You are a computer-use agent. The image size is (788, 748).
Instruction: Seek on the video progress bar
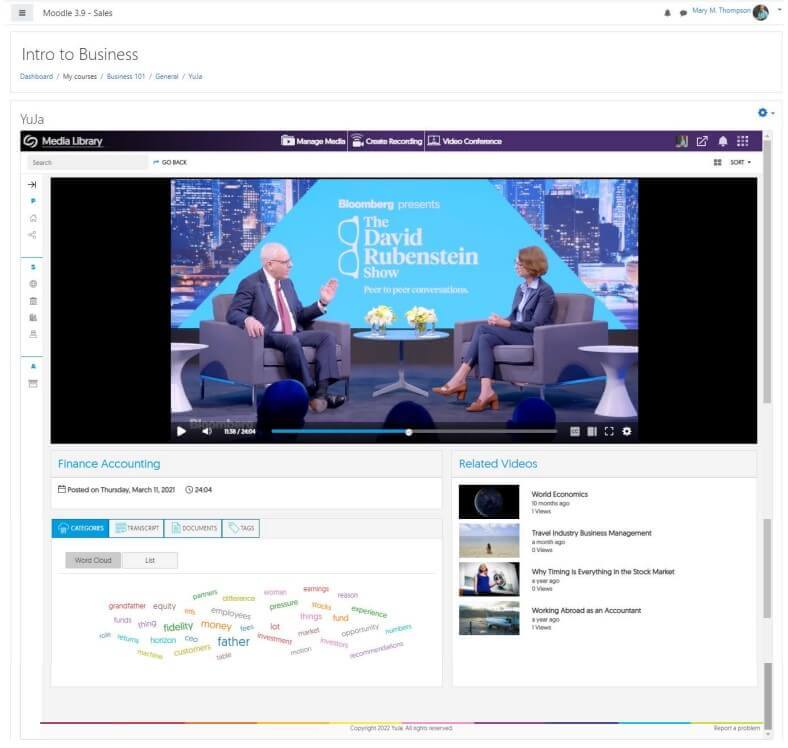point(414,431)
